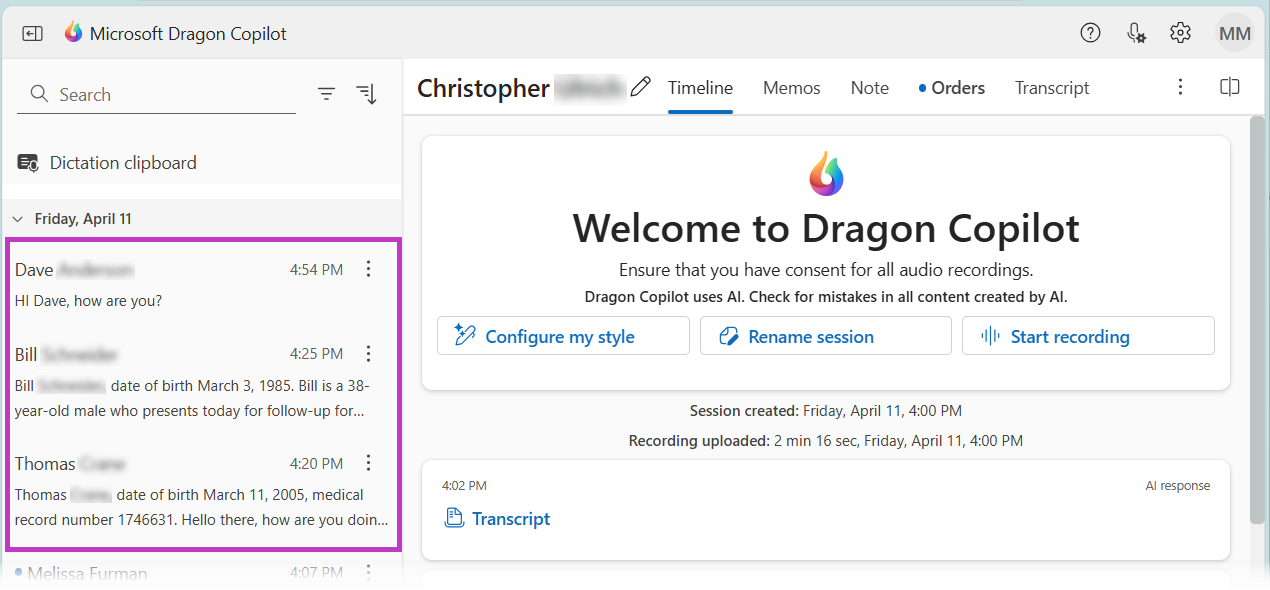This screenshot has width=1270, height=590.
Task: Open the overflow menu next to the Transcript tab
Action: (x=1180, y=87)
